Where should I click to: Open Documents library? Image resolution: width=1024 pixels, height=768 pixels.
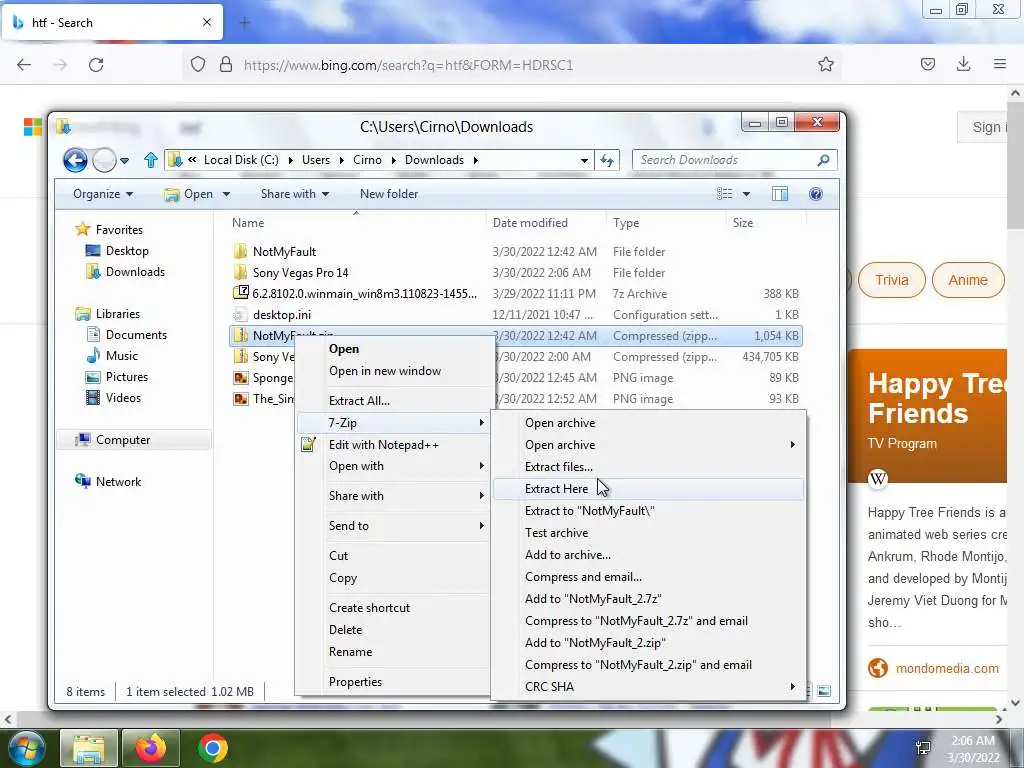(136, 335)
